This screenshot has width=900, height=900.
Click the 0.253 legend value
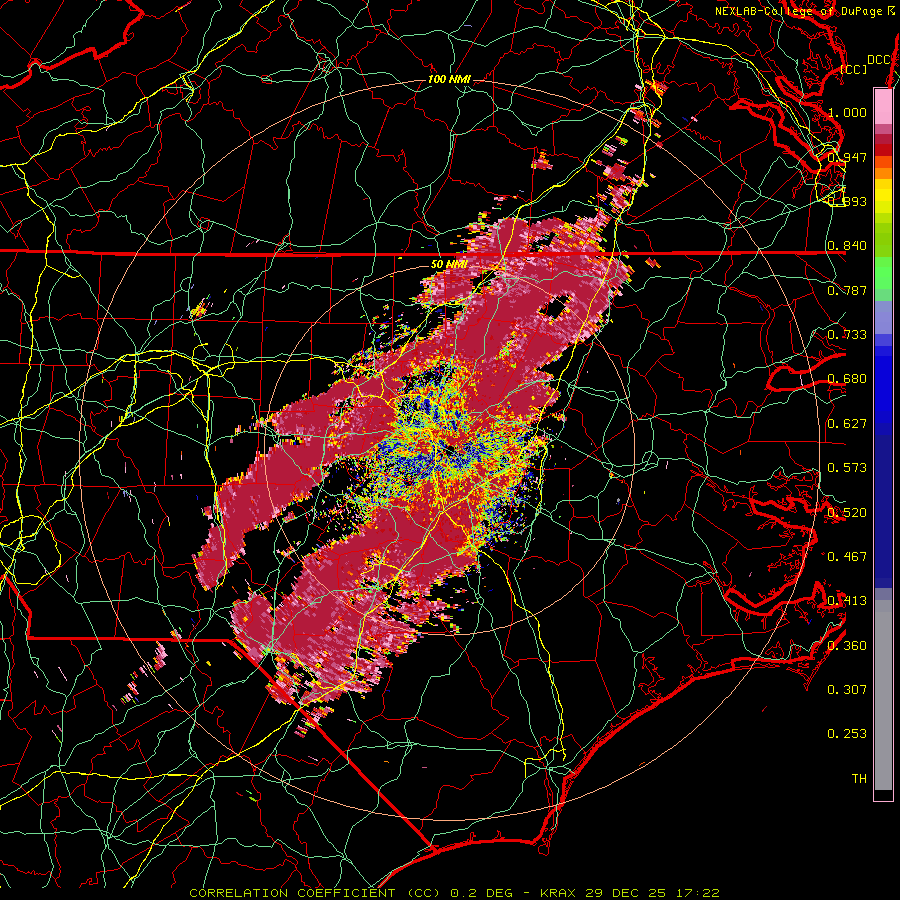[x=847, y=734]
